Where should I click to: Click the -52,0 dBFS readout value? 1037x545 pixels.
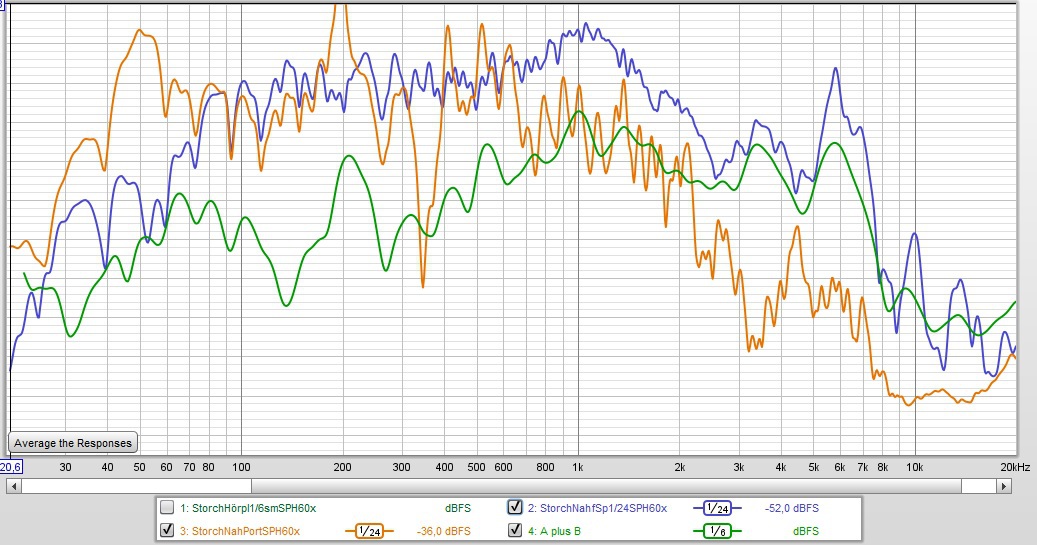pos(790,508)
